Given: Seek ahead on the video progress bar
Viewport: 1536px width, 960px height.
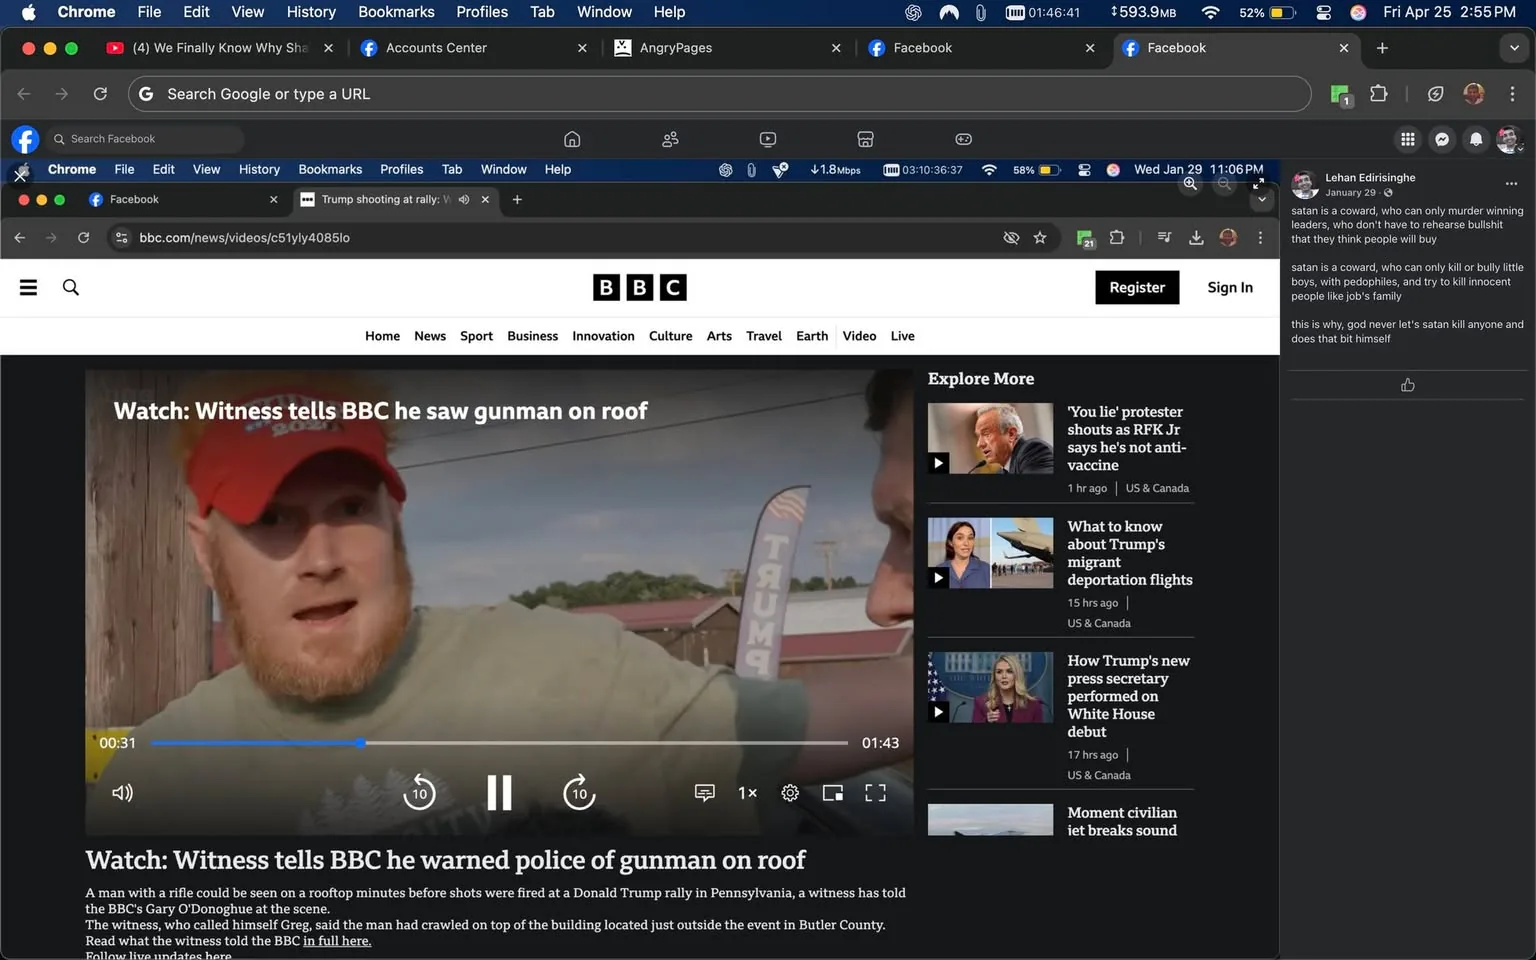Looking at the screenshot, I should click(600, 742).
